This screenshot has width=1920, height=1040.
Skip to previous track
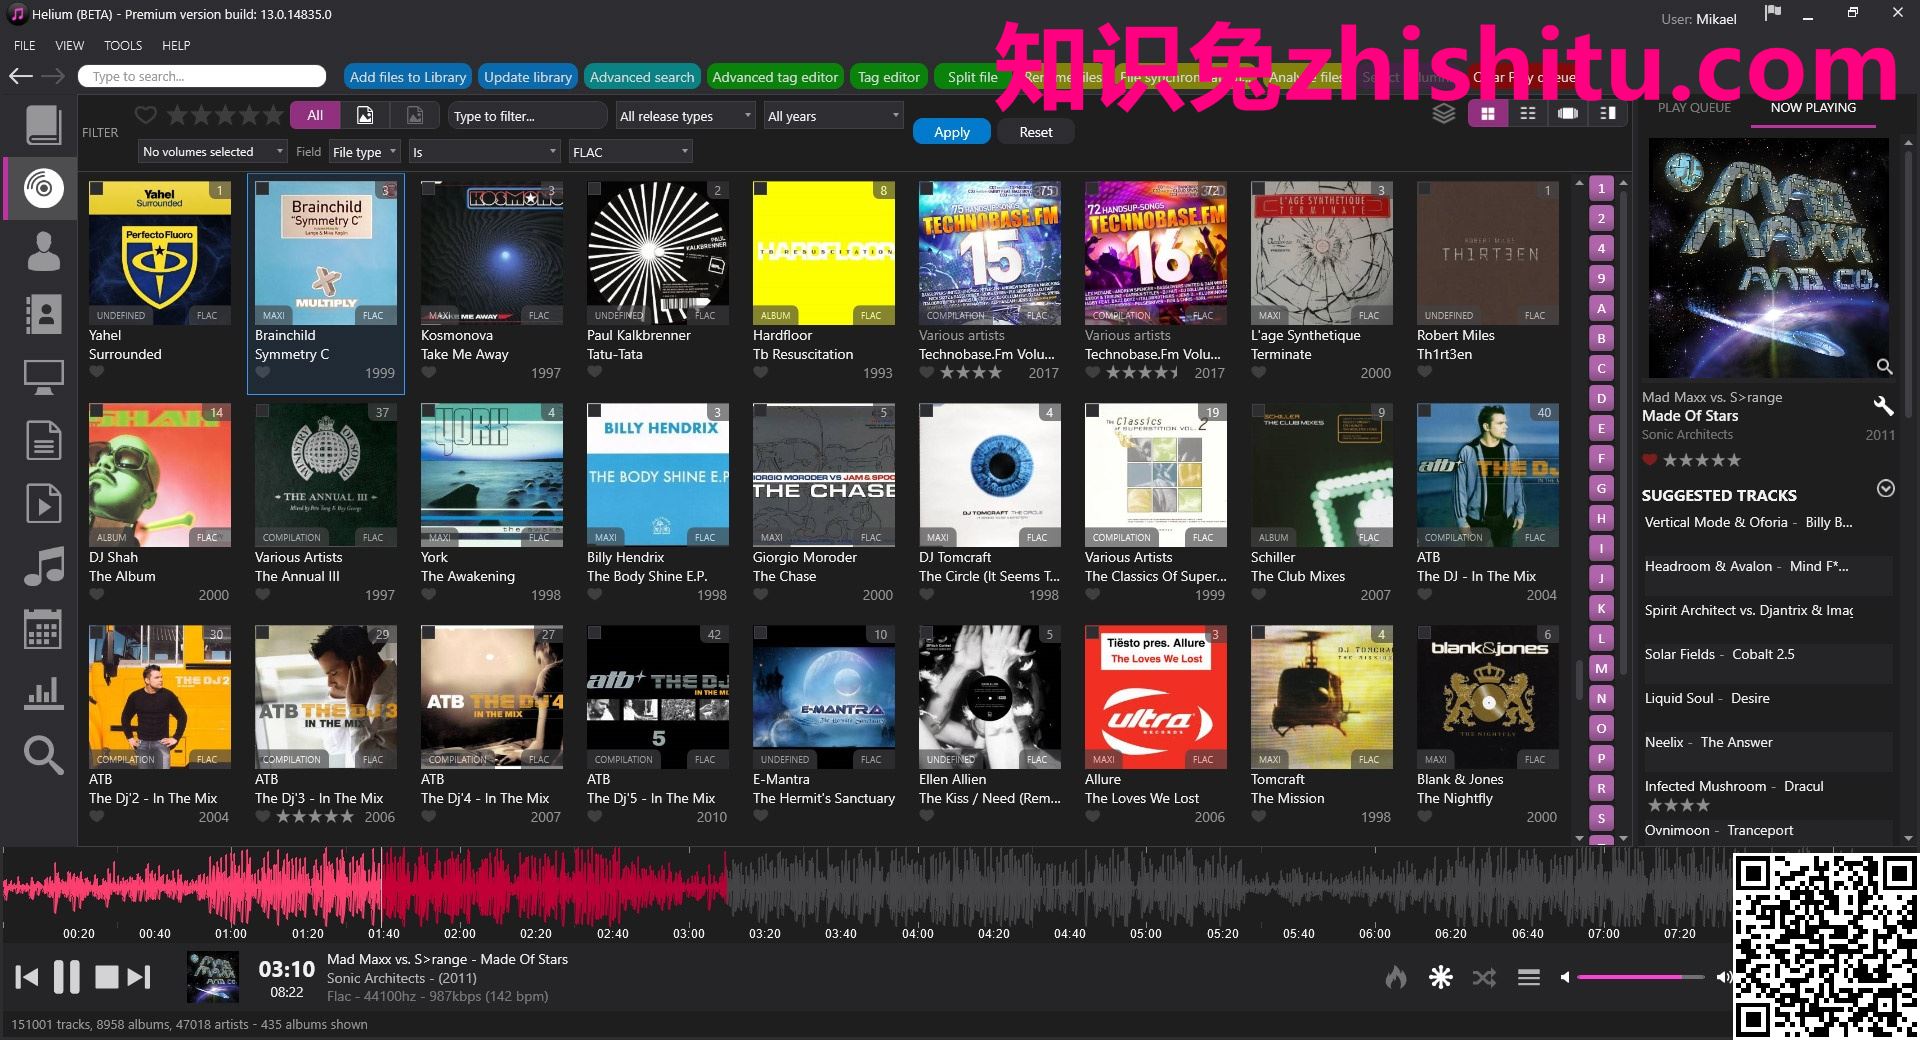point(27,977)
